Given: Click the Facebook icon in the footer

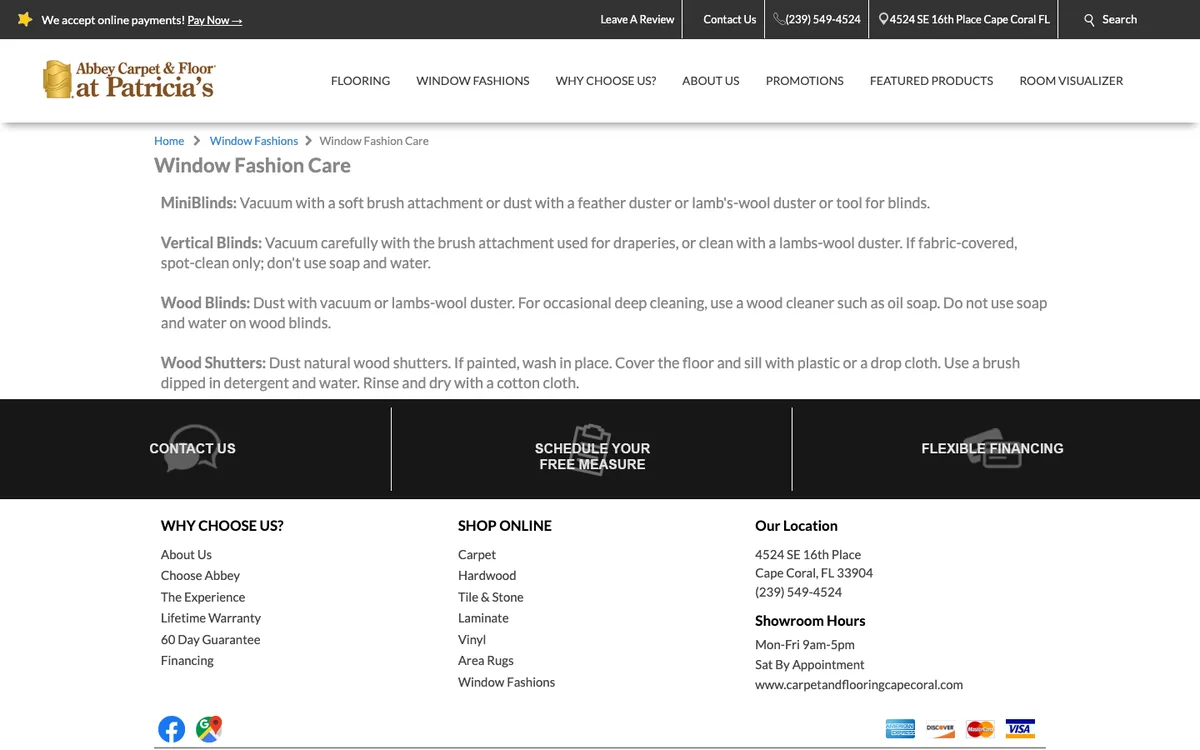Looking at the screenshot, I should point(172,729).
